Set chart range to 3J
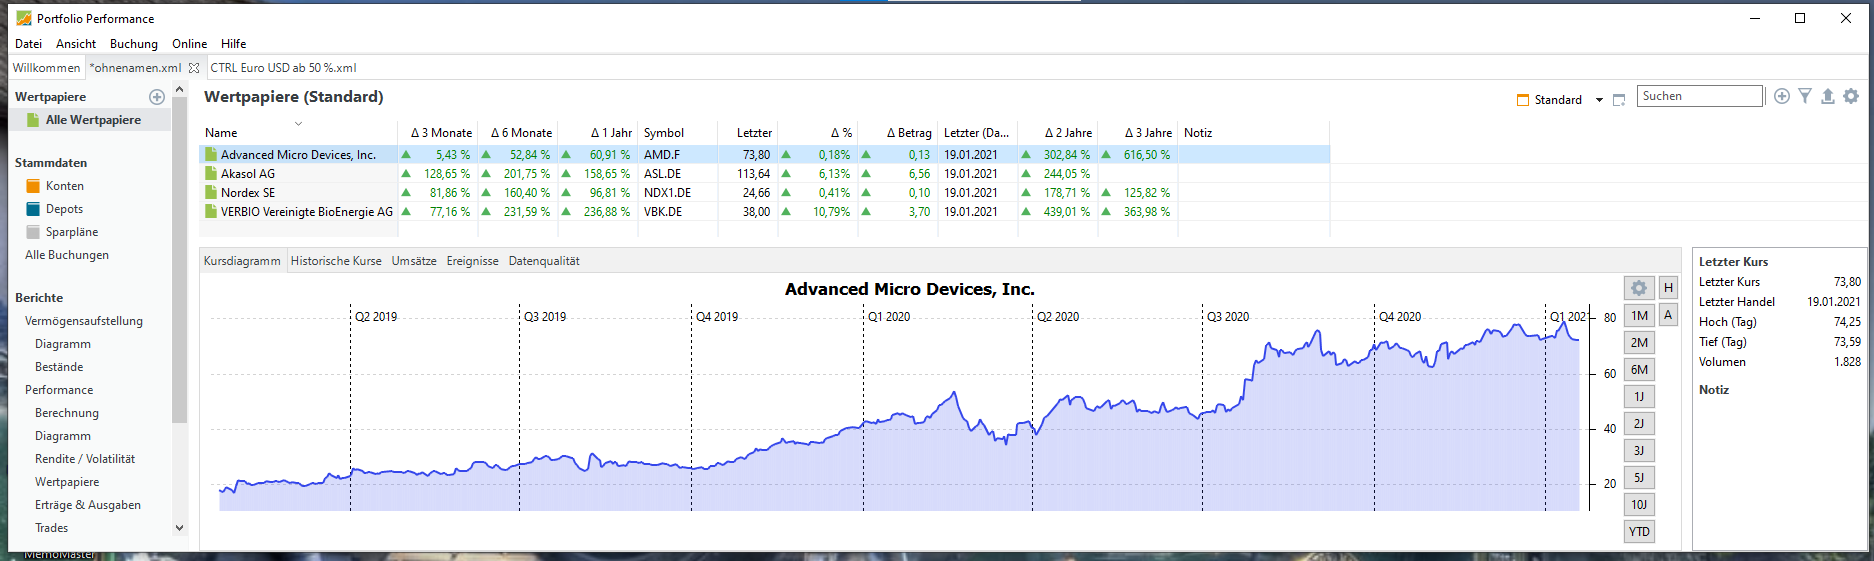 tap(1639, 450)
